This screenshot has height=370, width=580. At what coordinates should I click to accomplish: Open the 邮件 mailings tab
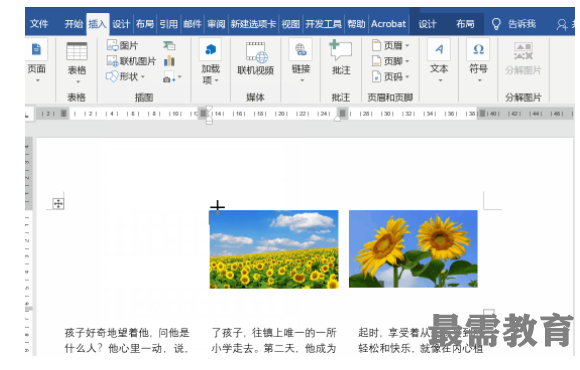pyautogui.click(x=192, y=24)
